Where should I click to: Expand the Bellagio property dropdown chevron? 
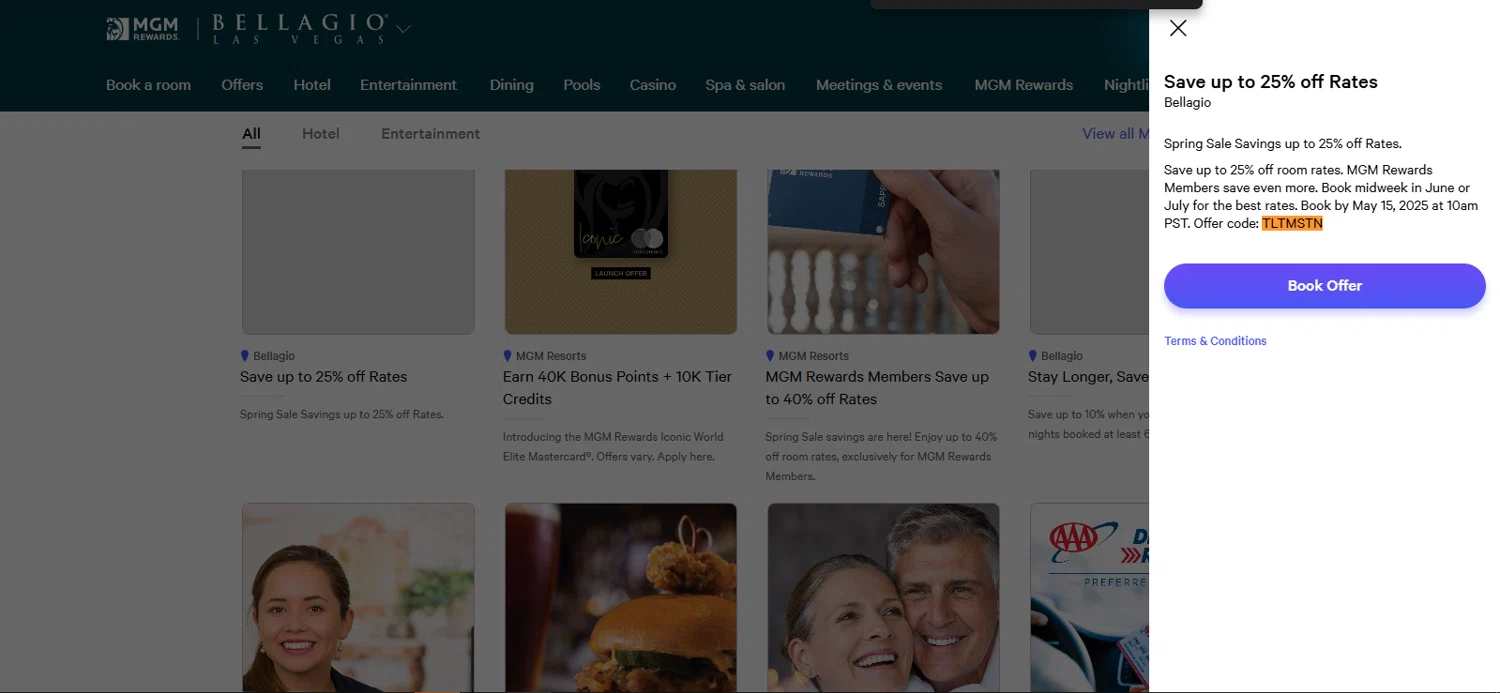[403, 29]
